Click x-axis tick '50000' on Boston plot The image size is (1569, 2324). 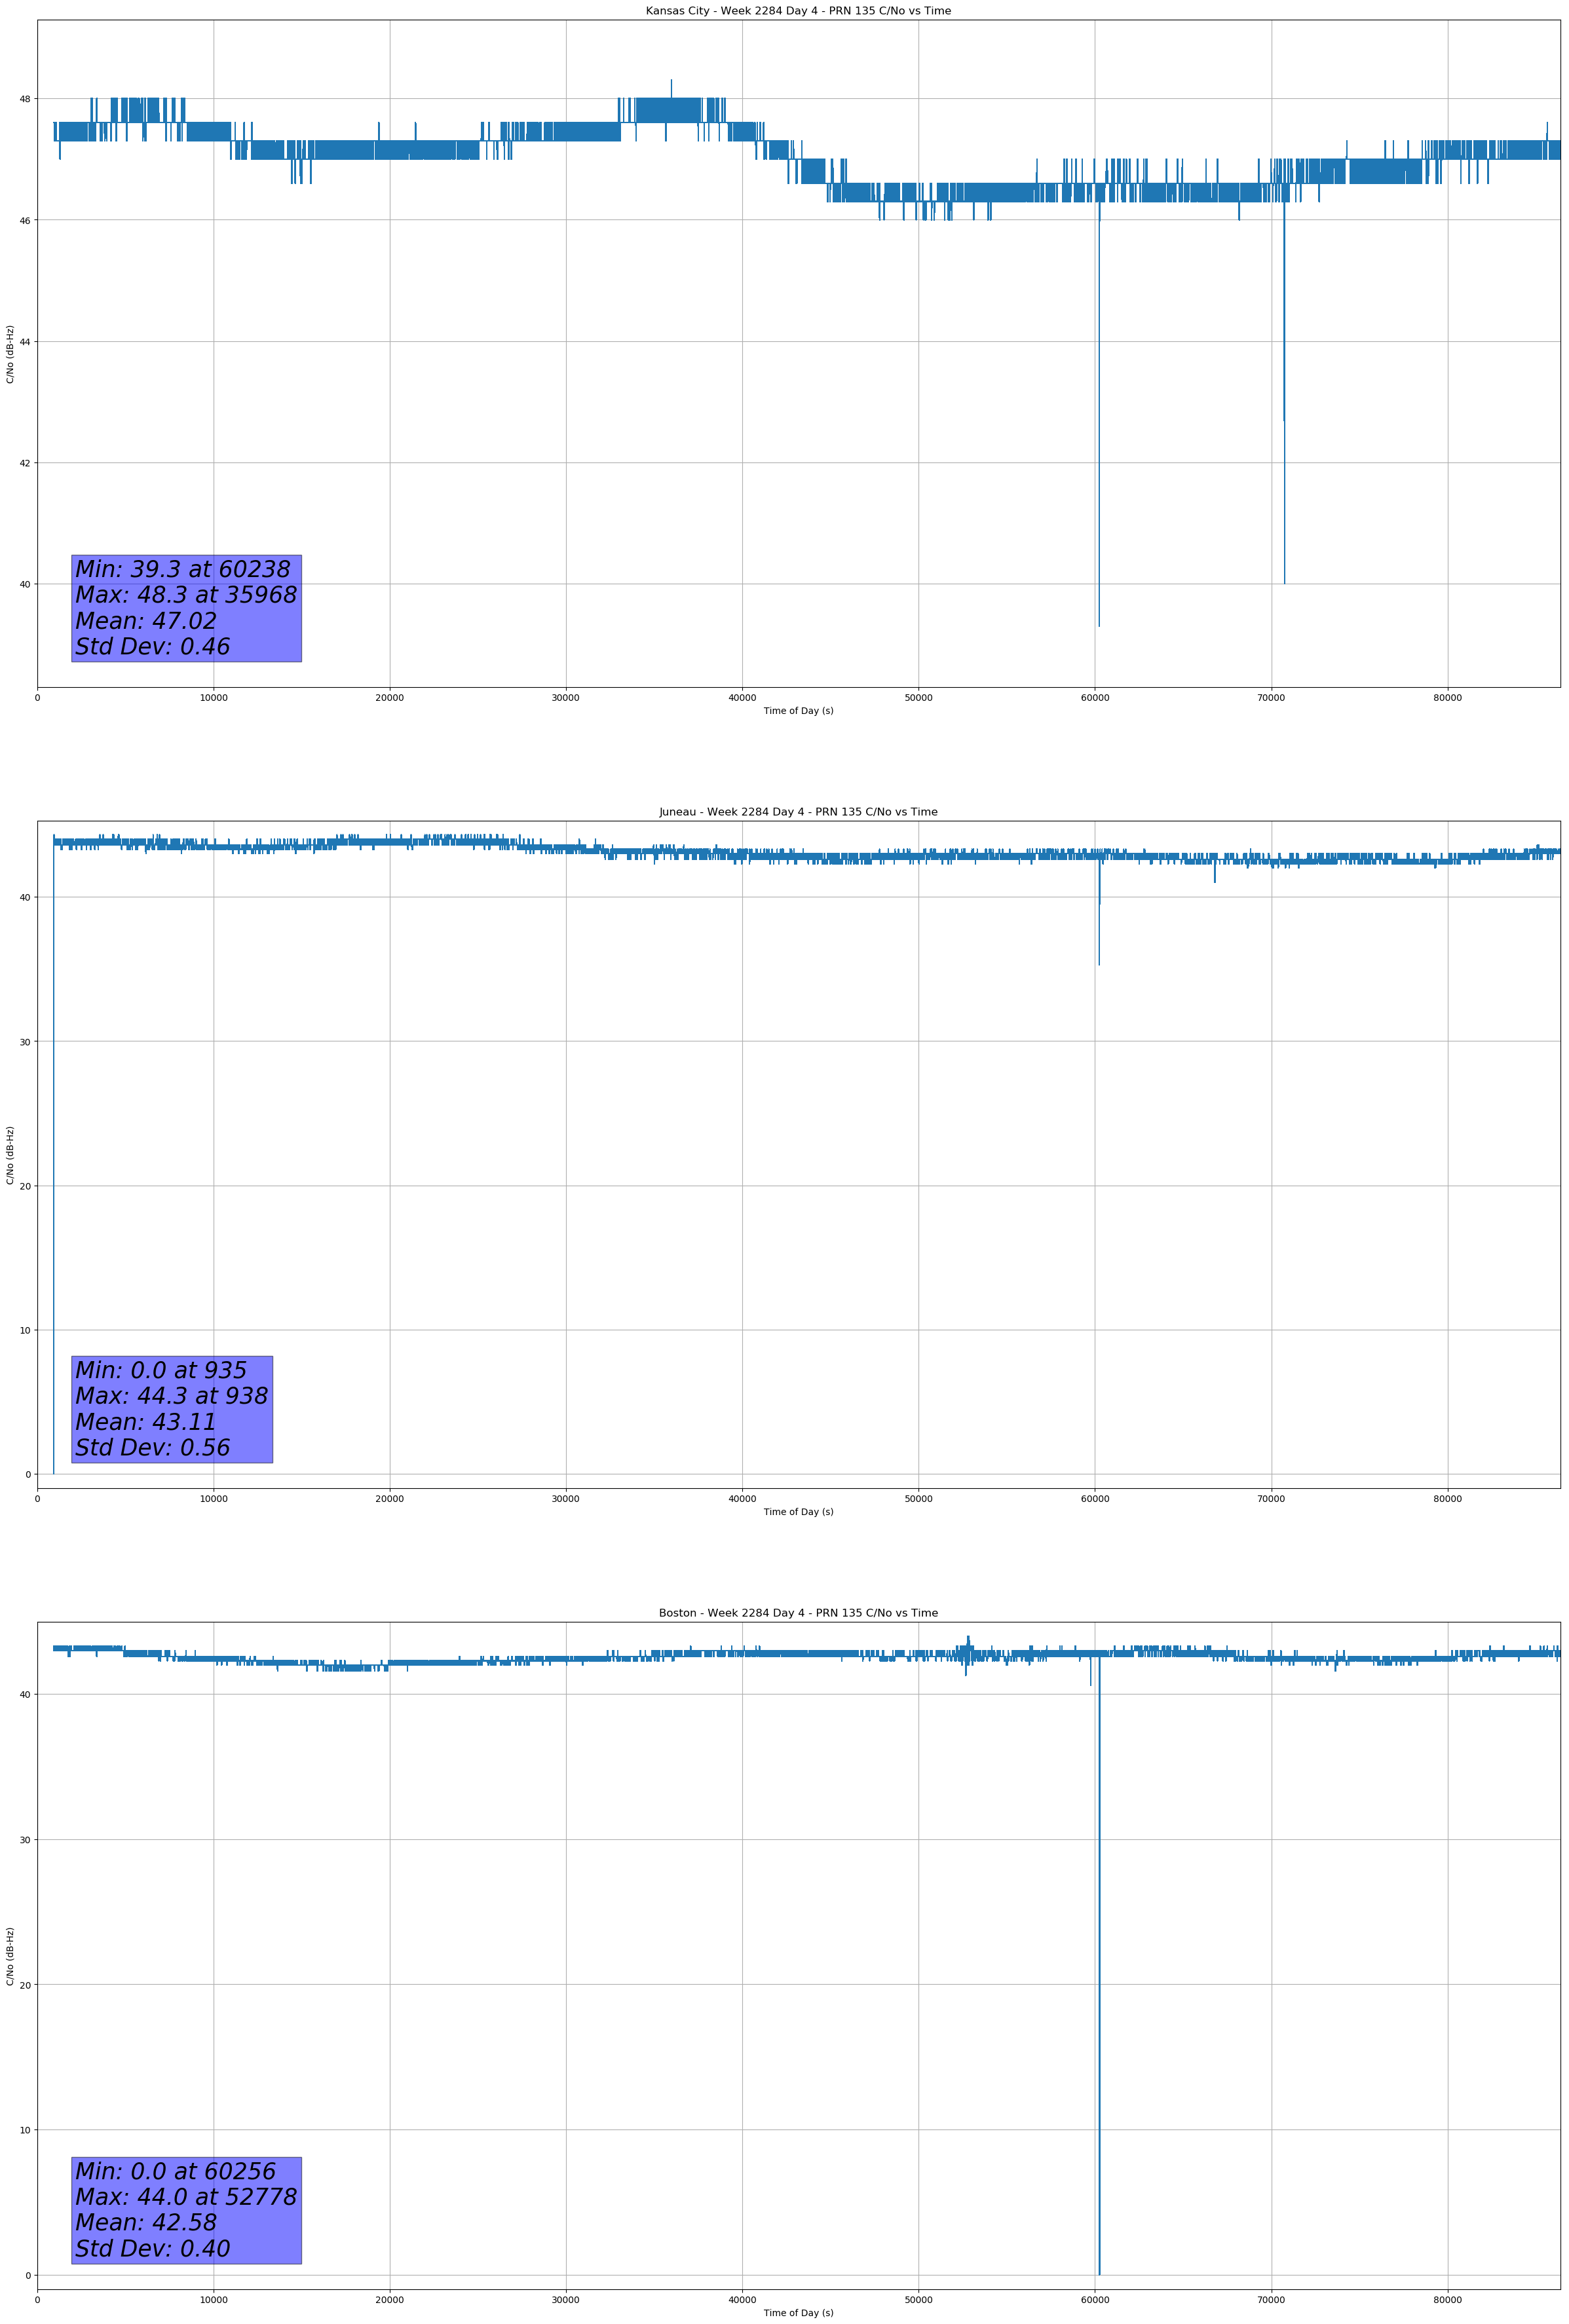coord(919,2300)
